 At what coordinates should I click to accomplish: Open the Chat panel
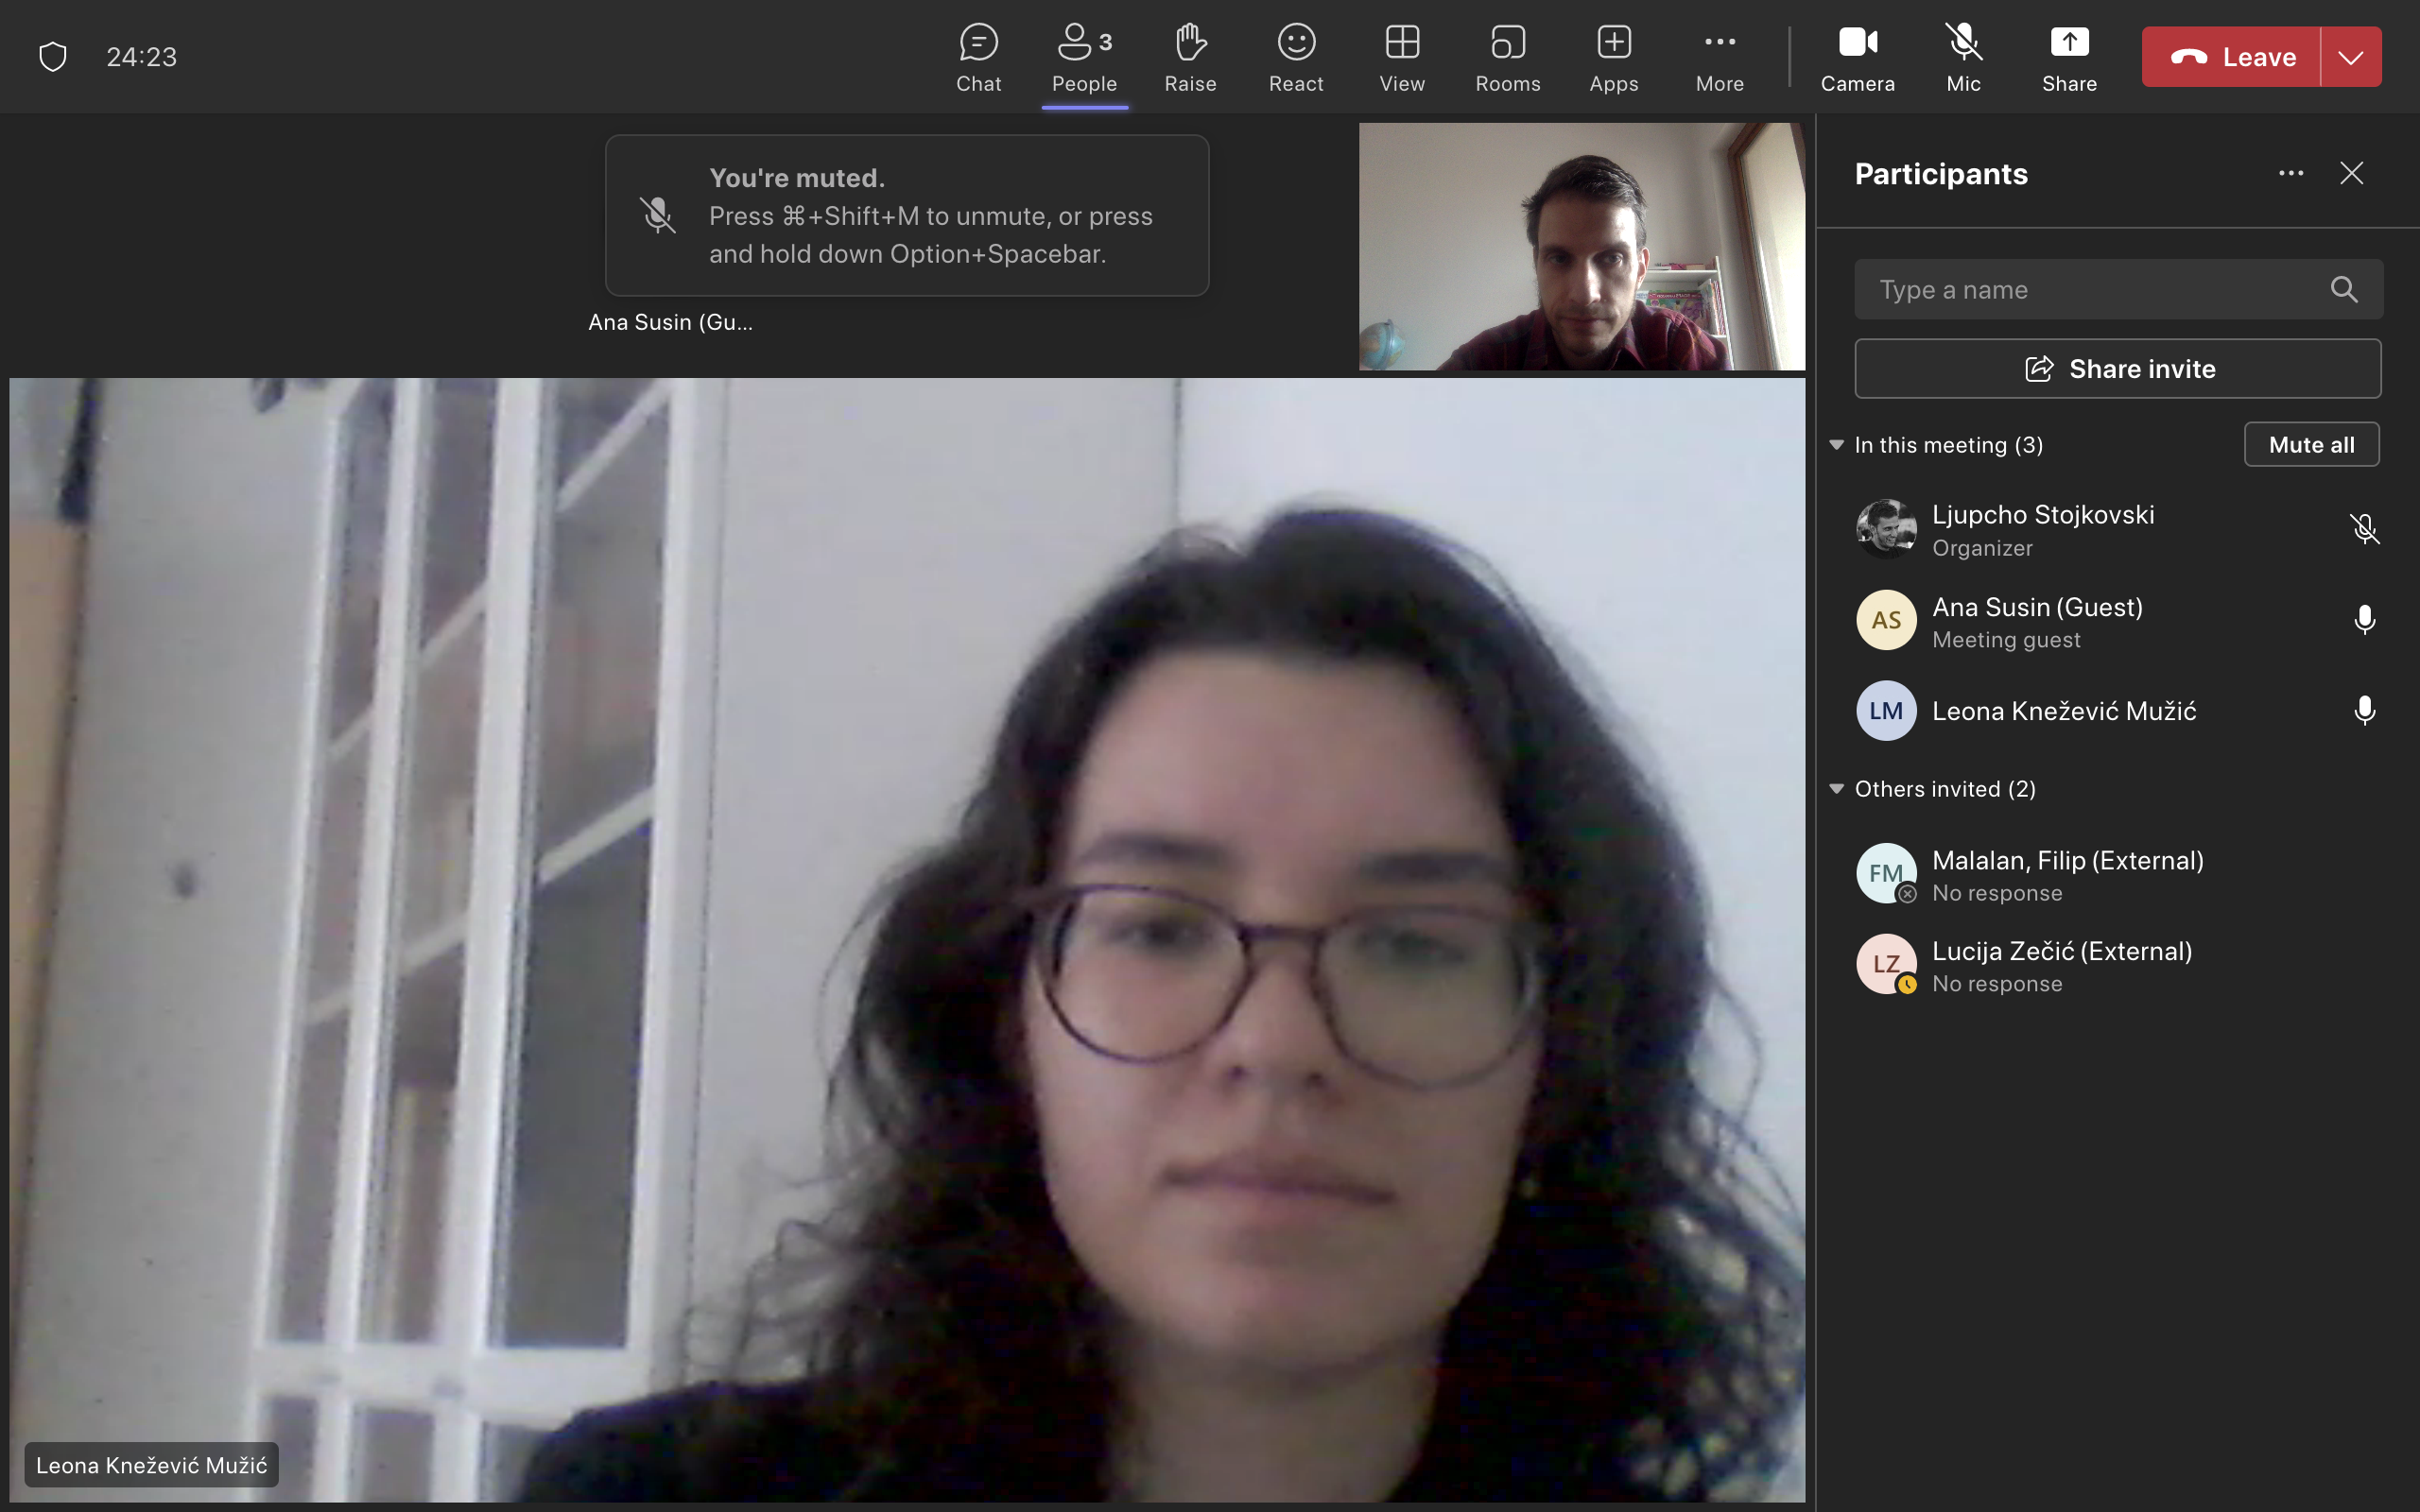[x=977, y=57]
